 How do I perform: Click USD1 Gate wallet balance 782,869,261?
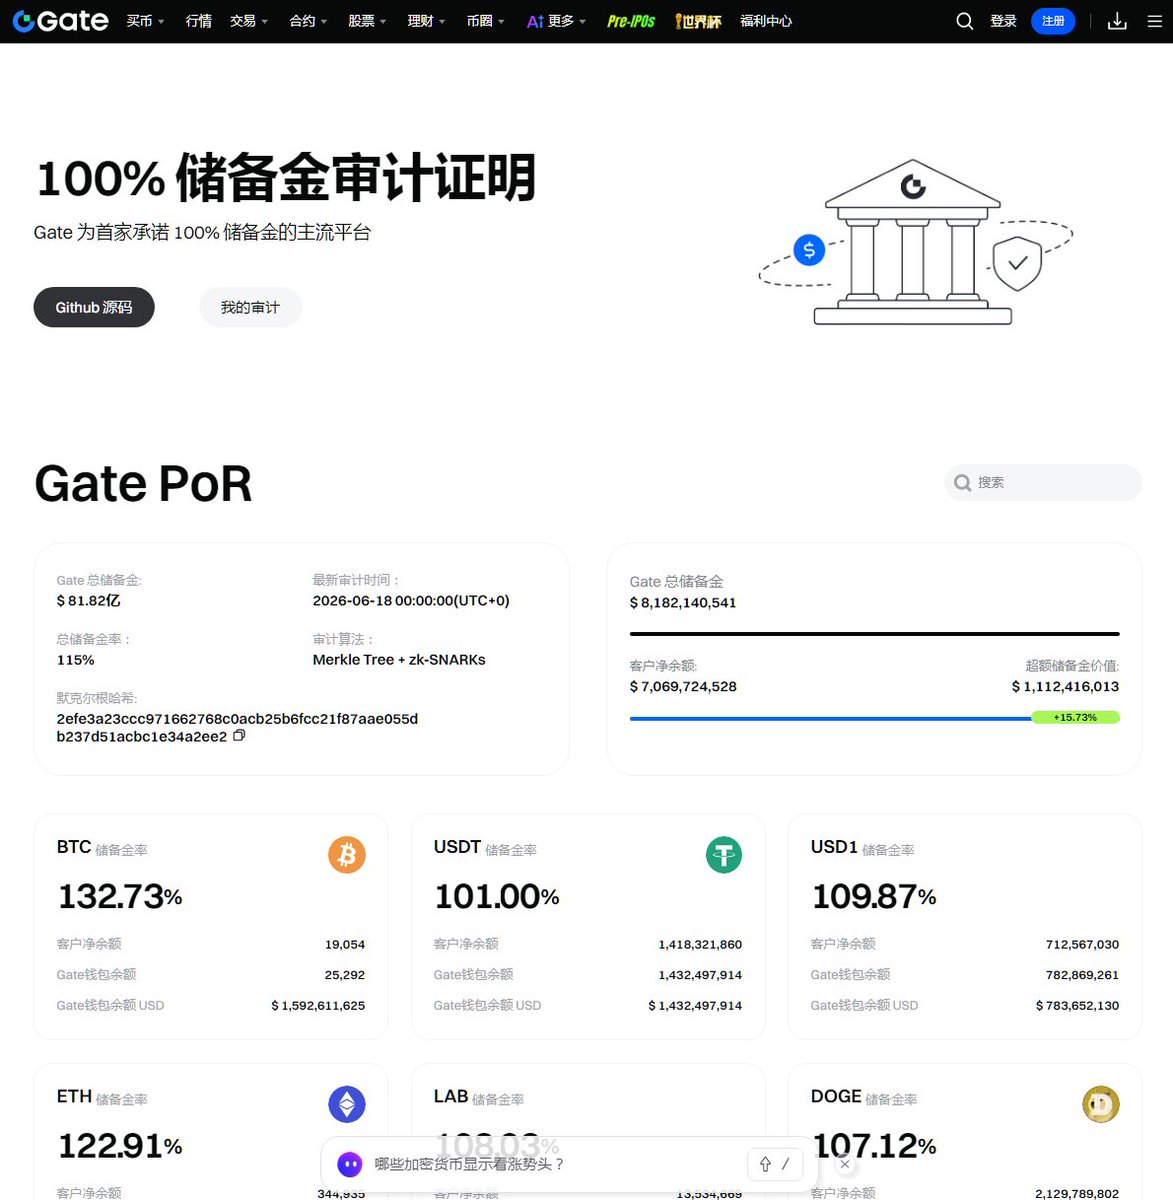click(1082, 975)
